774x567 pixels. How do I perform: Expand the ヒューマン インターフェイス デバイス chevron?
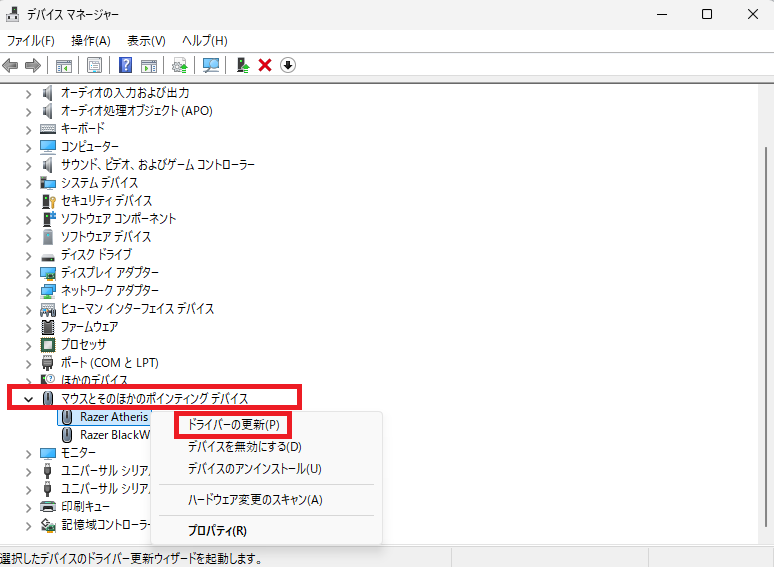pos(29,310)
